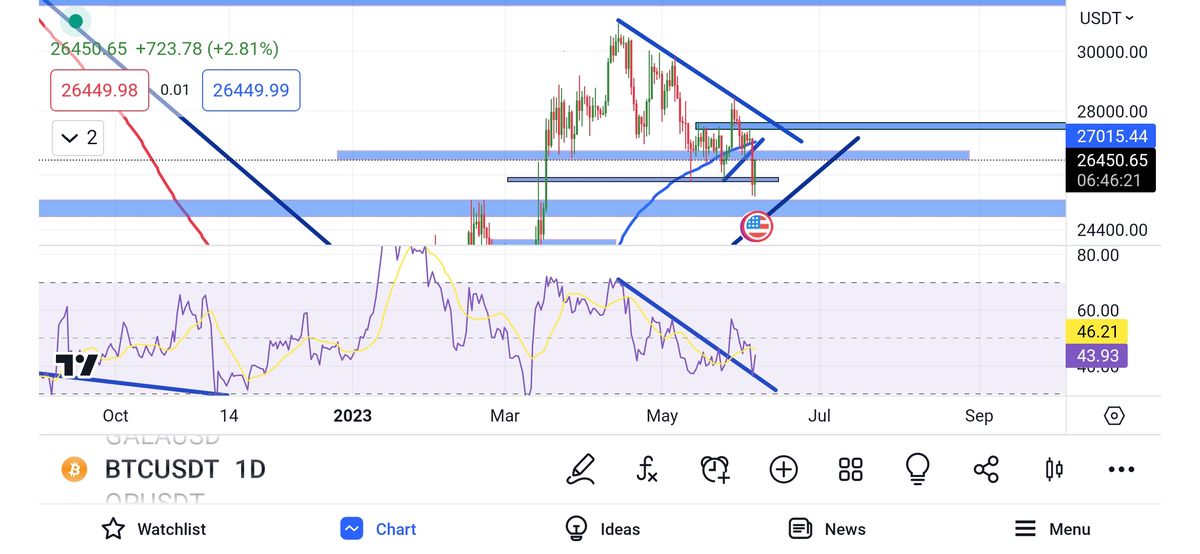
Task: Open the time axis settings hexagon icon
Action: (1114, 416)
